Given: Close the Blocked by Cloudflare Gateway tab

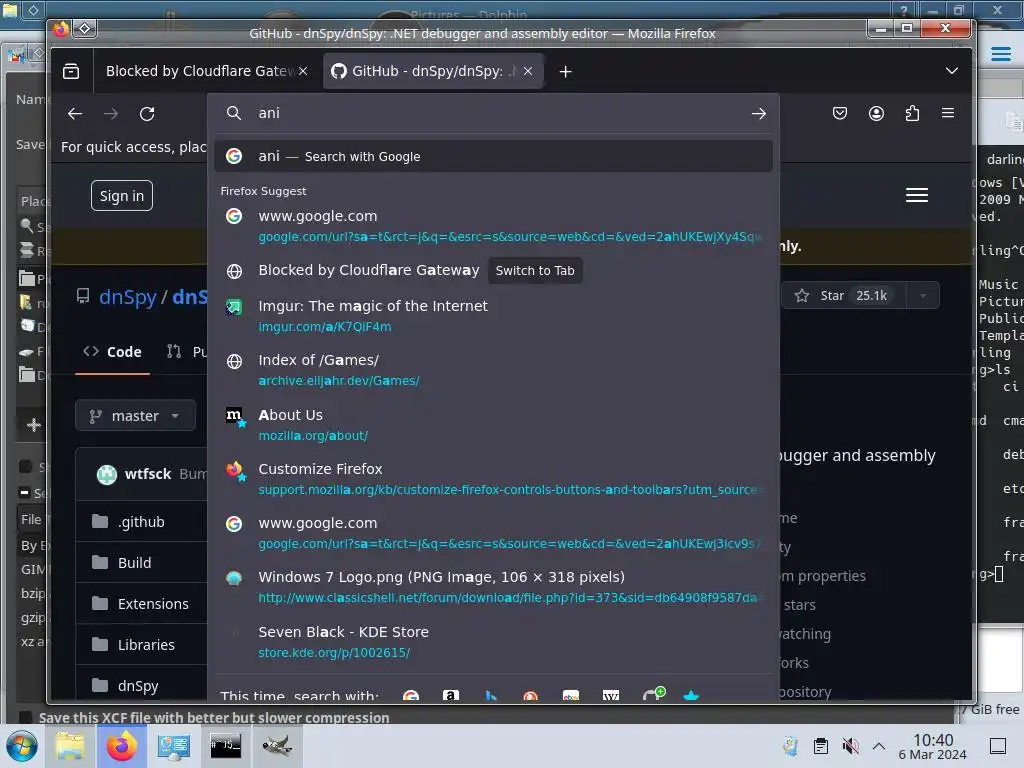Looking at the screenshot, I should click(x=303, y=71).
